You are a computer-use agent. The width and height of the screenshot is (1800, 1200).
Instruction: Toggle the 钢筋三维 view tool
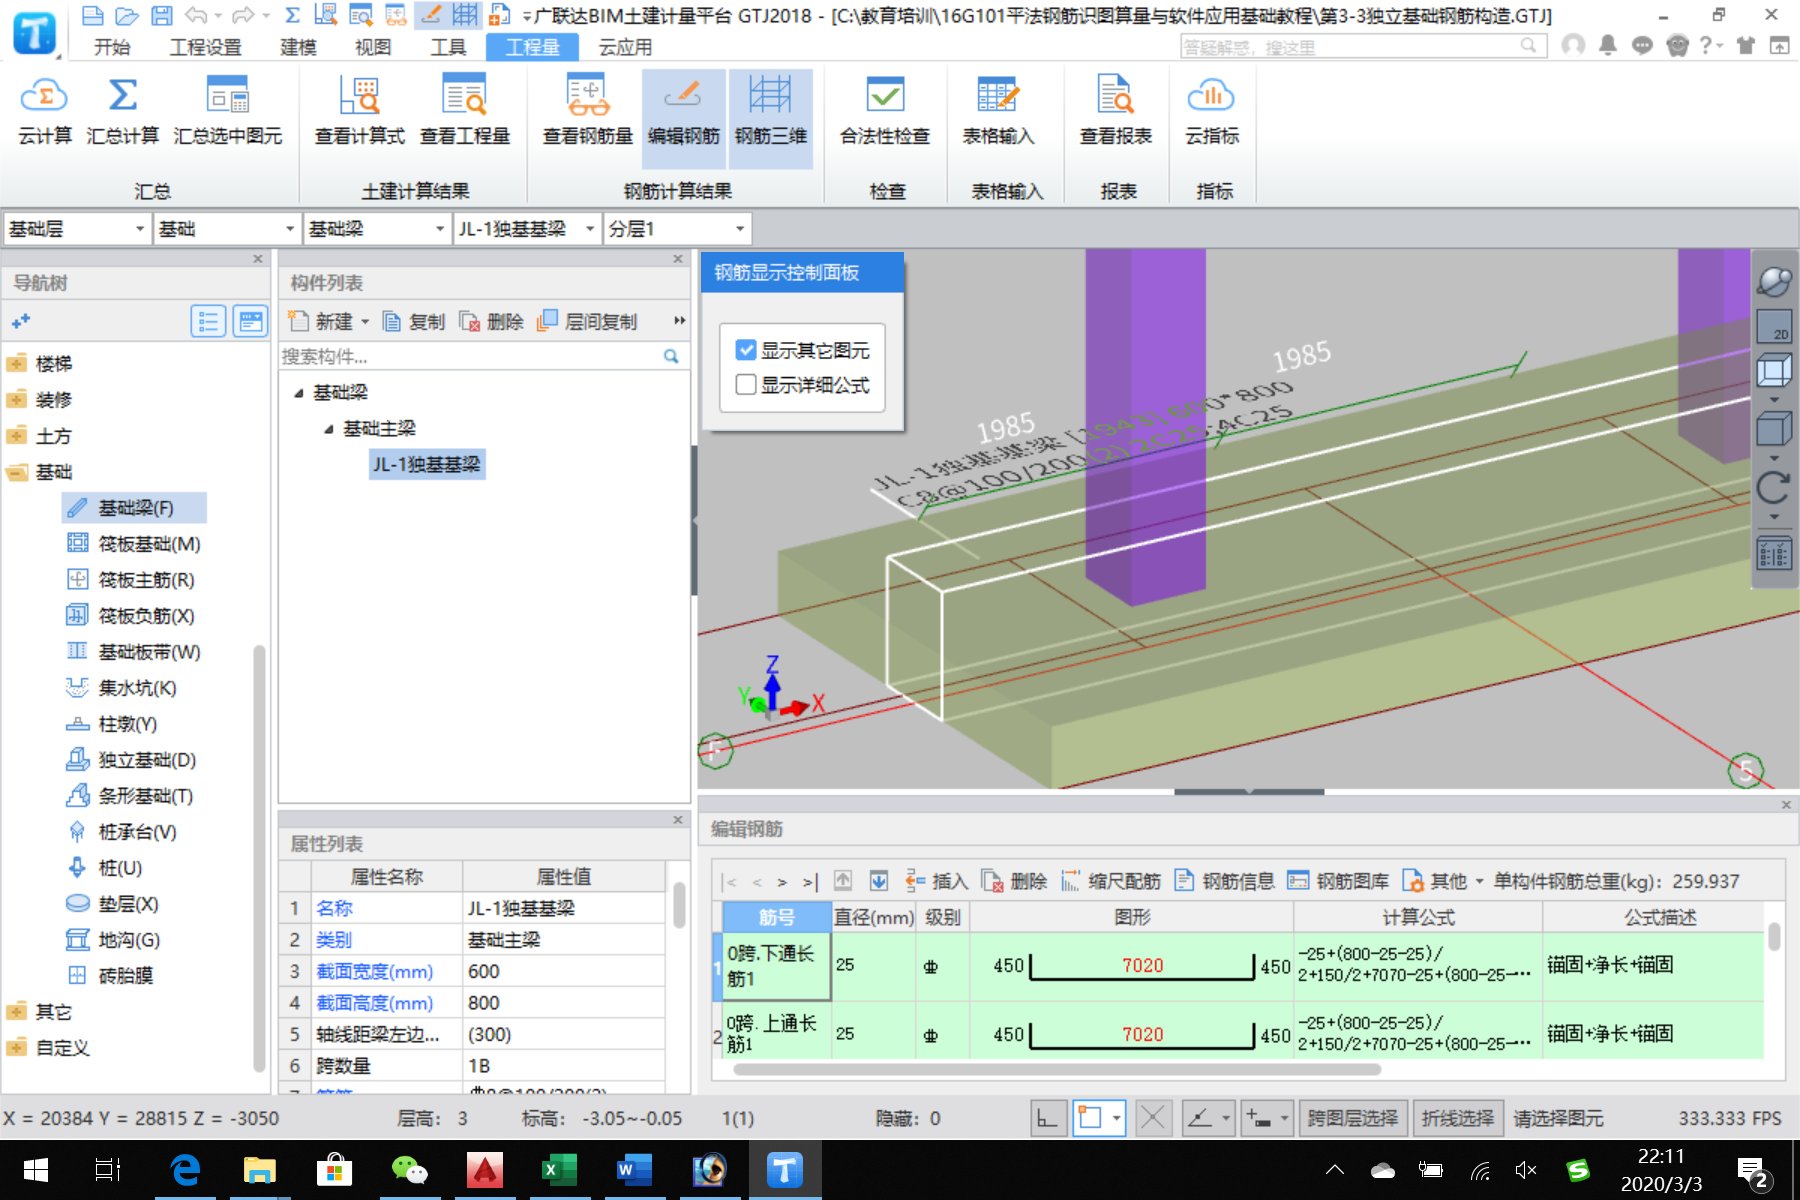[x=771, y=118]
